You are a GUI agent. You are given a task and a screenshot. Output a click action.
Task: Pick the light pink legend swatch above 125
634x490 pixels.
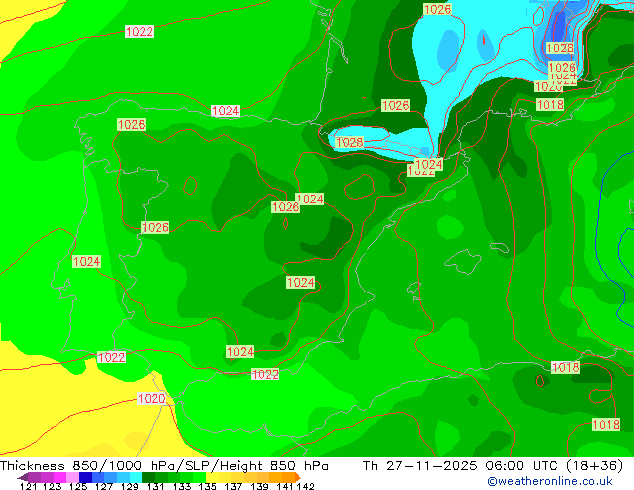tap(72, 477)
